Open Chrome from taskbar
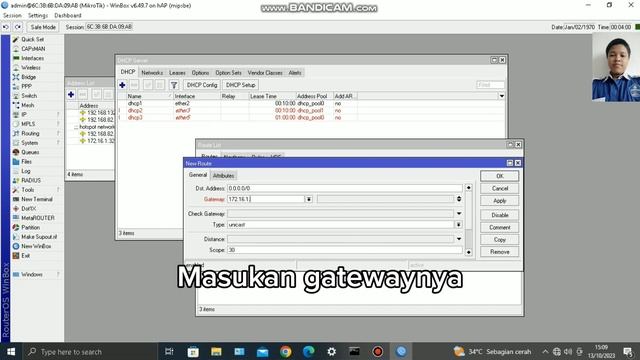Viewport: 640px width, 360px height. pyautogui.click(x=286, y=351)
